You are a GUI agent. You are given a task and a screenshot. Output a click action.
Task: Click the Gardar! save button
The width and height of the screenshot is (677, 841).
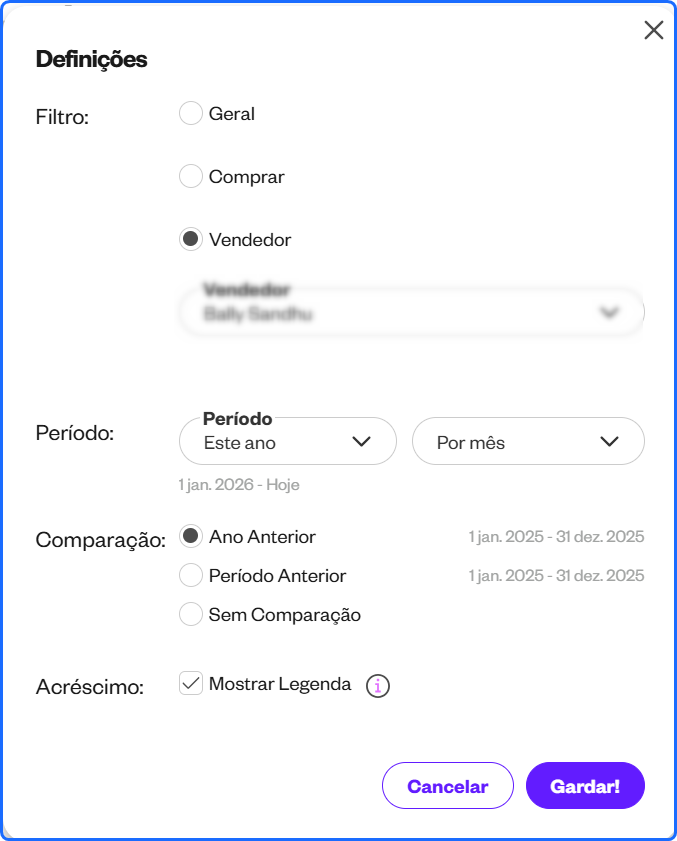coord(585,786)
